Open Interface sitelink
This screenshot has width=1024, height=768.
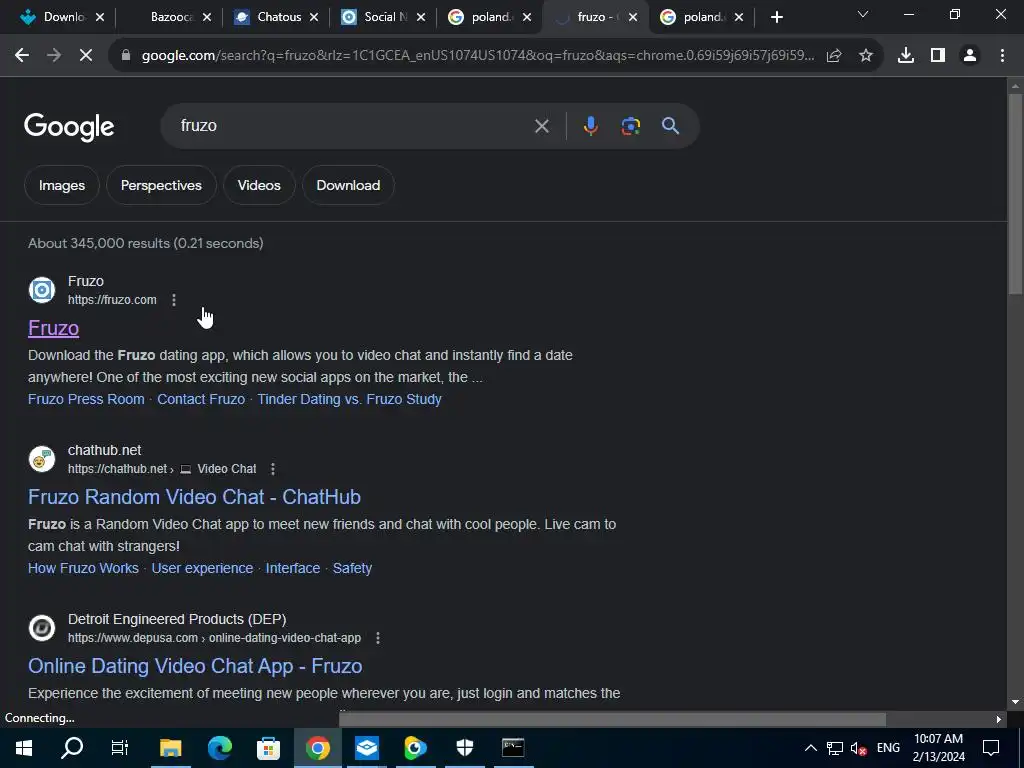293,568
